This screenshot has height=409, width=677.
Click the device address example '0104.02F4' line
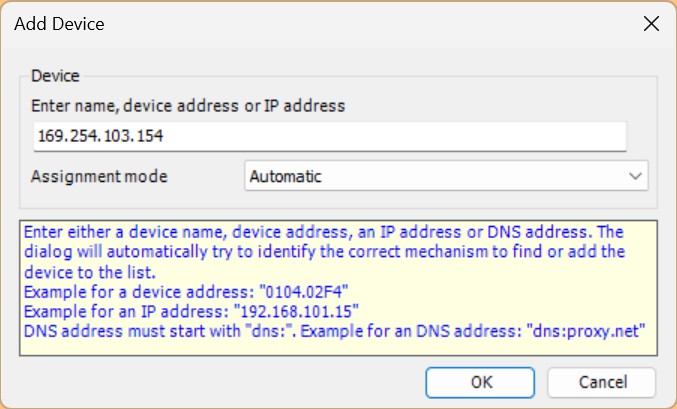click(186, 292)
